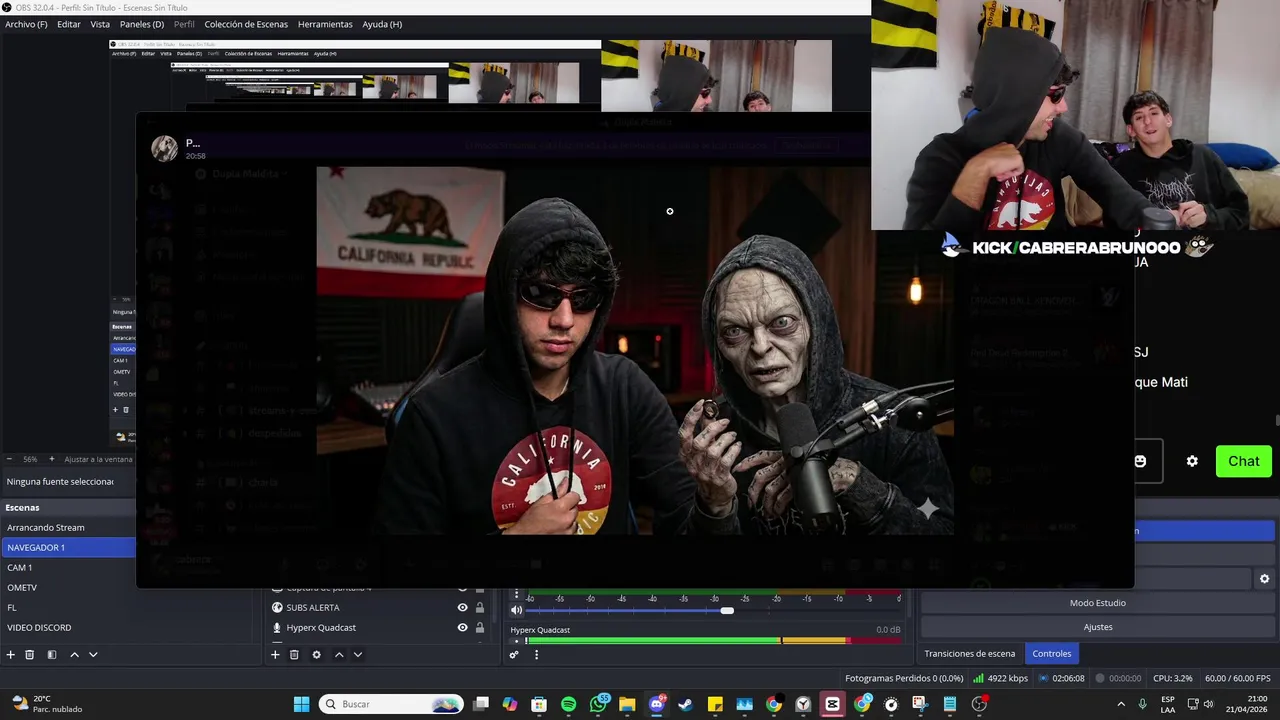Click the 4922 kbps bitrate status
Image resolution: width=1280 pixels, height=720 pixels.
tap(998, 678)
